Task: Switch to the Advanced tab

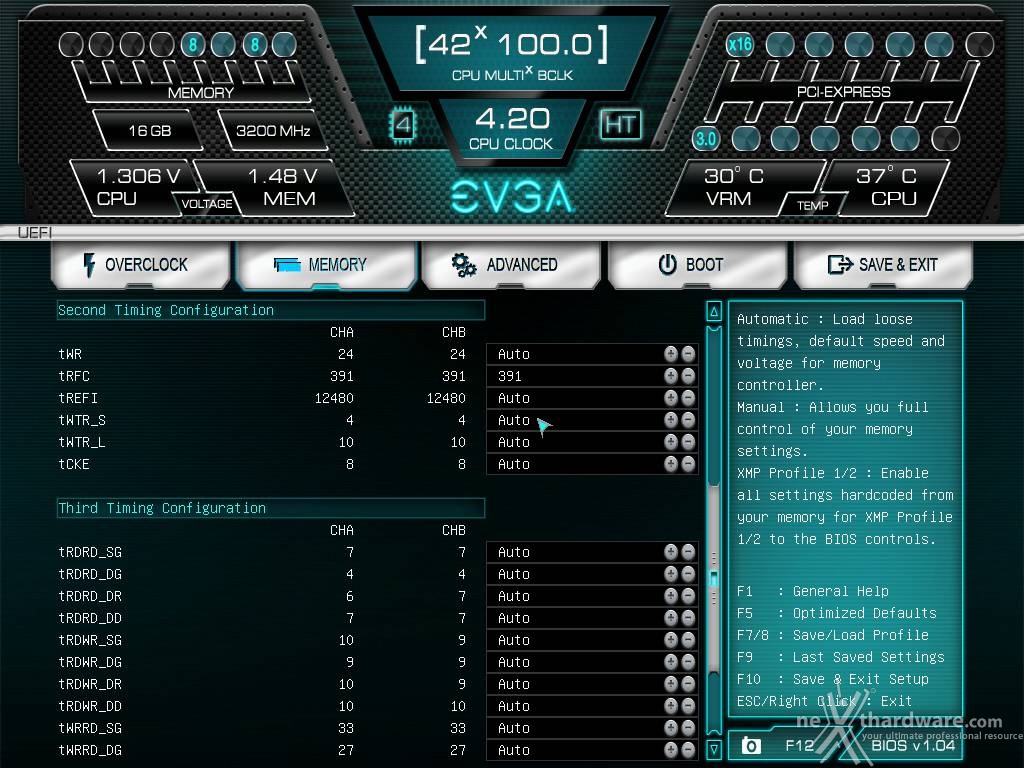Action: point(511,264)
